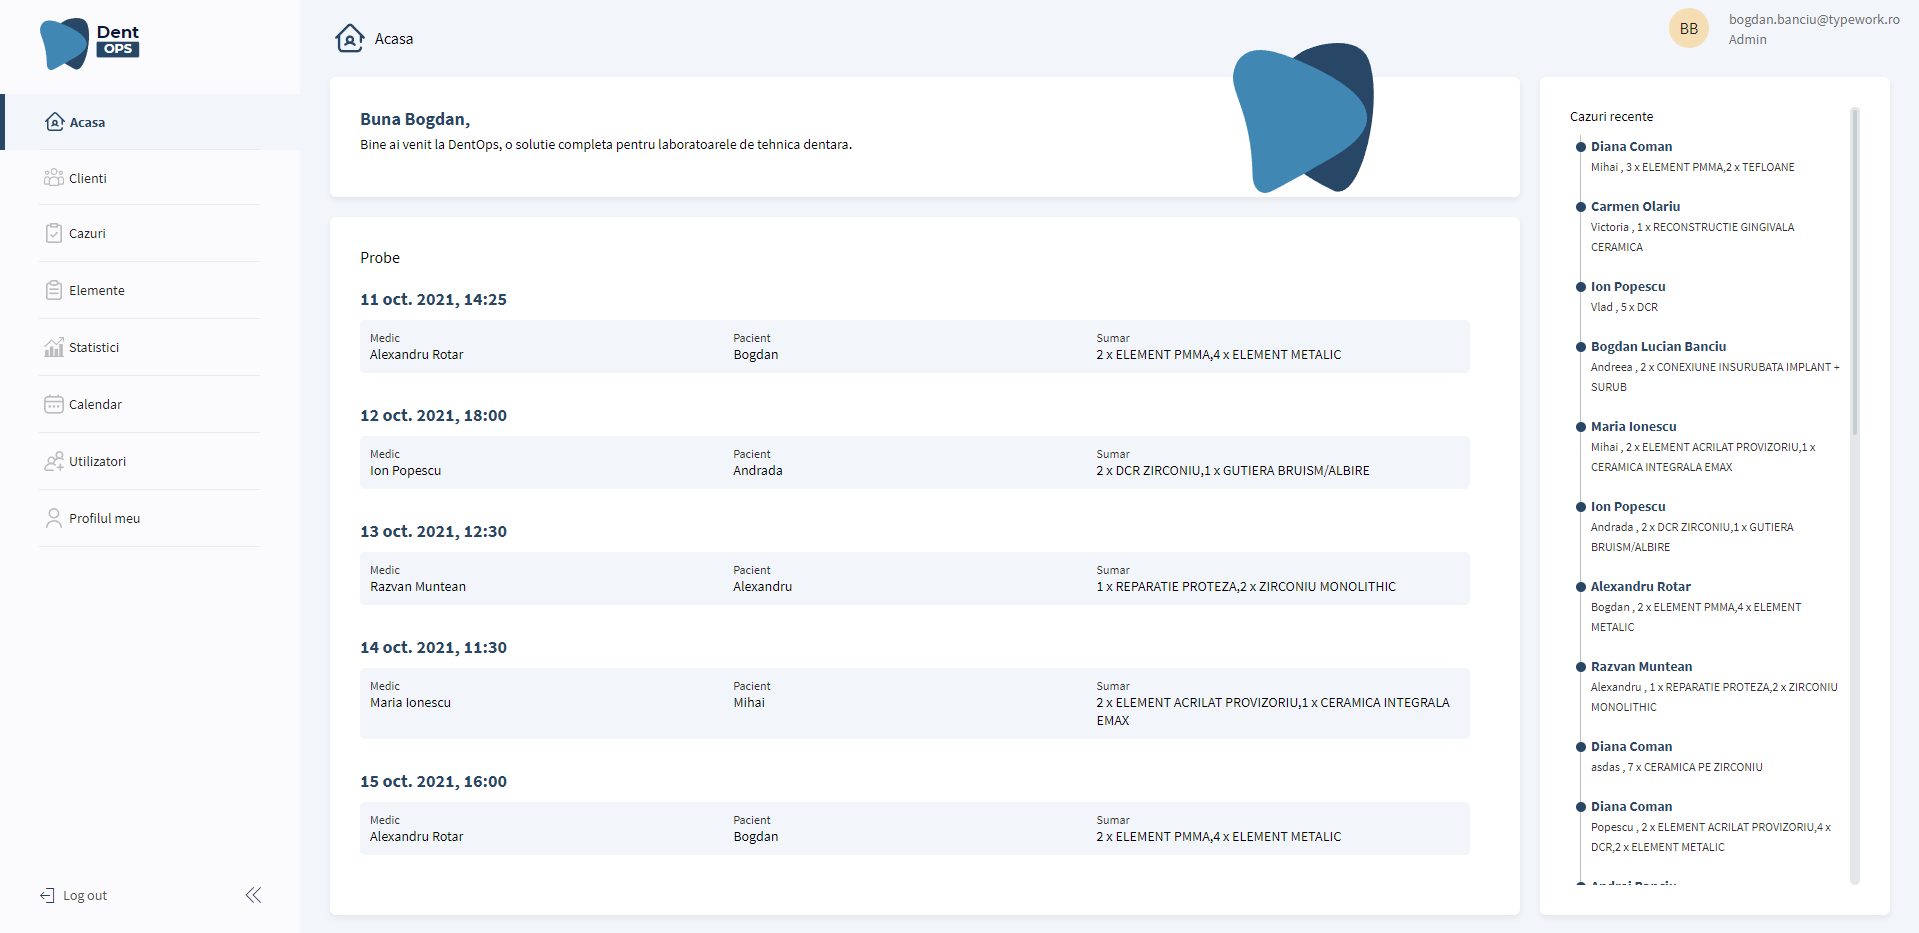Click the Acasa breadcrumb text
Viewport: 1919px width, 933px height.
tap(394, 39)
